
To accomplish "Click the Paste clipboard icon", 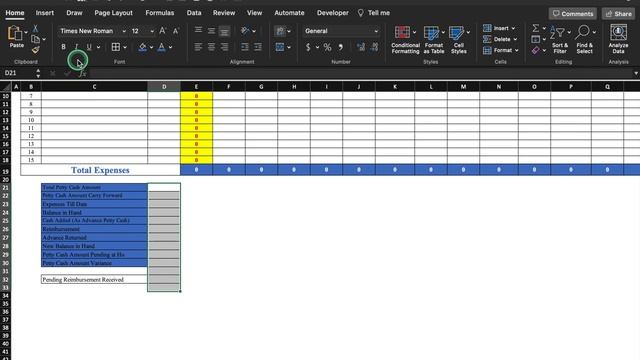I will point(15,33).
